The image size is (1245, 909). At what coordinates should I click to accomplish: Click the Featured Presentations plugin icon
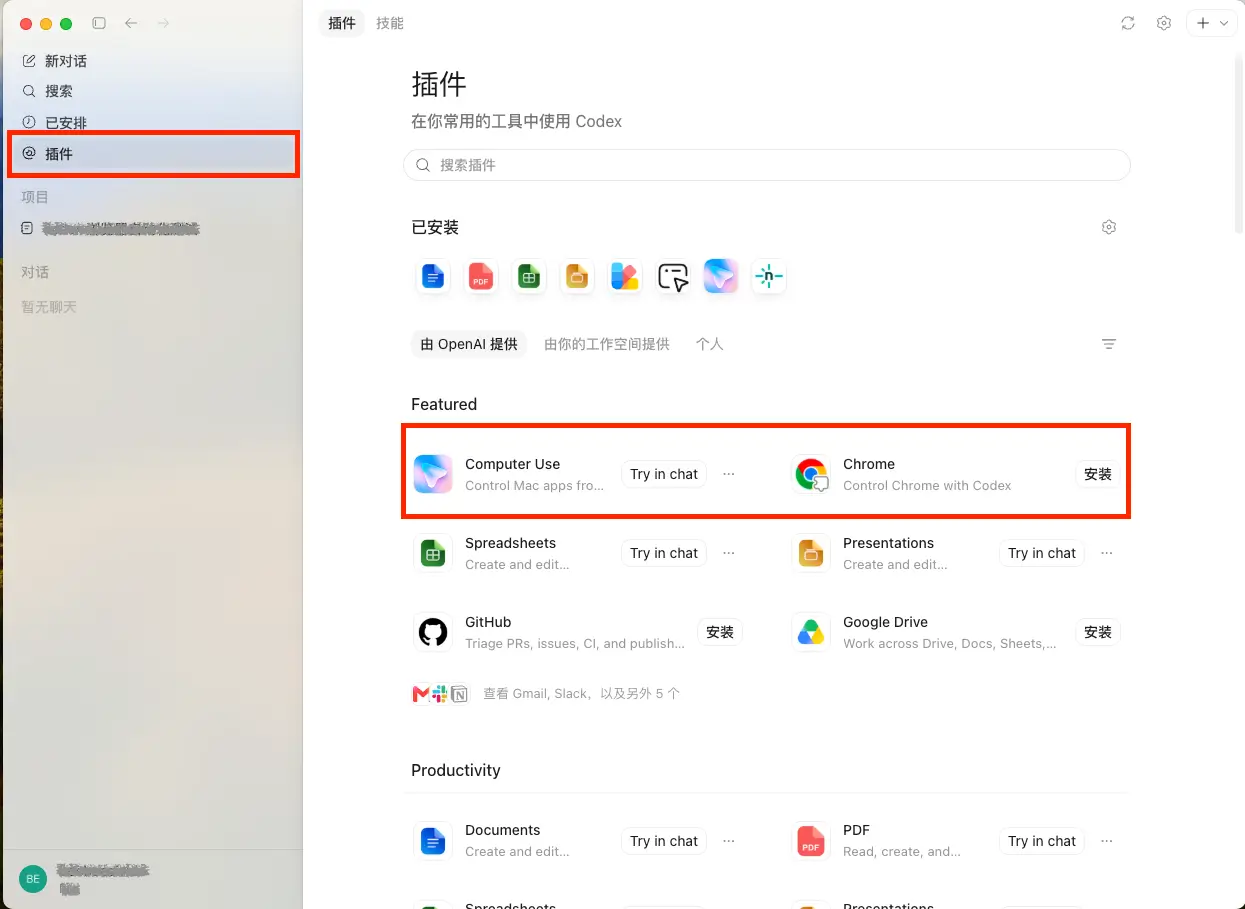pos(811,553)
